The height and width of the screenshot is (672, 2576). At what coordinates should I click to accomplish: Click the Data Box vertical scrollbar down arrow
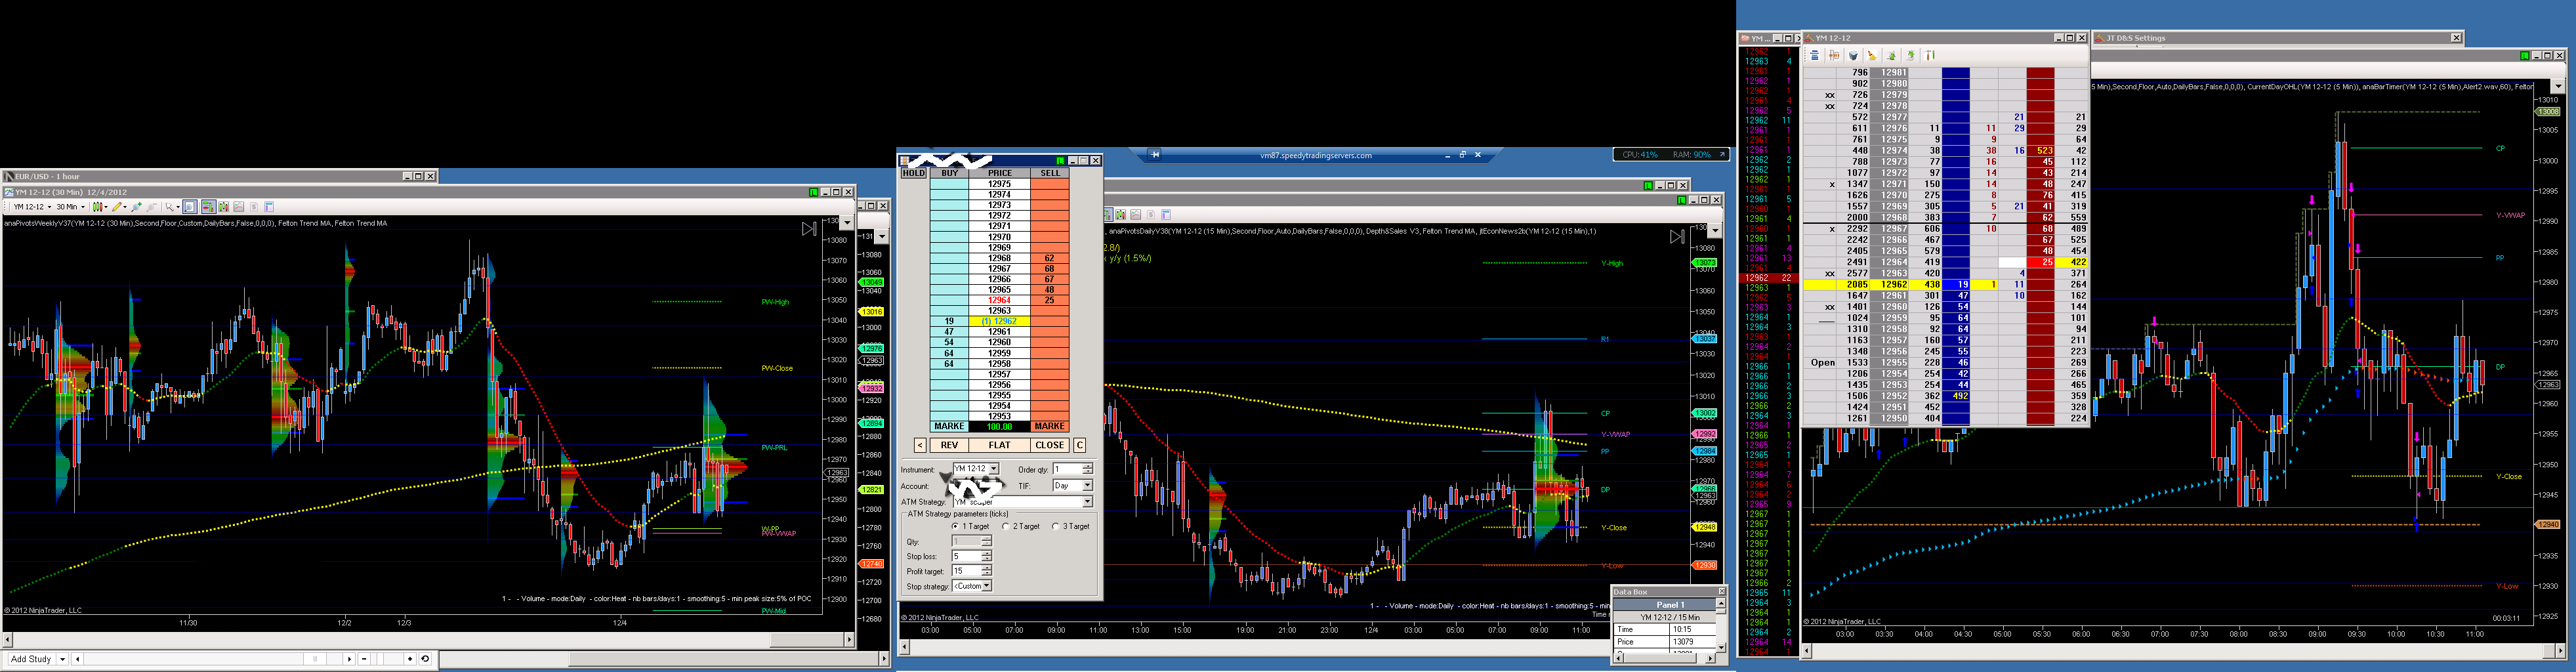coord(1721,647)
